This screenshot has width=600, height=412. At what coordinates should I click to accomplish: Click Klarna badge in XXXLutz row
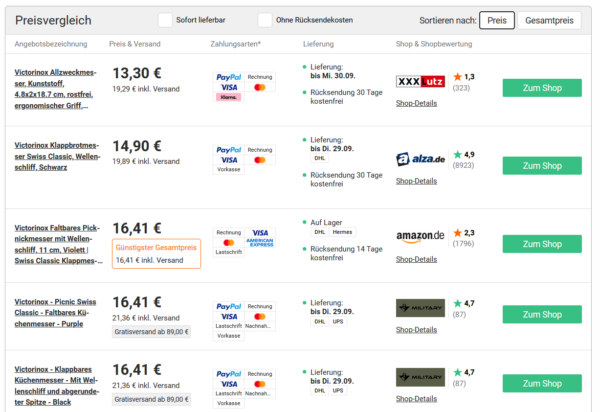coord(228,97)
